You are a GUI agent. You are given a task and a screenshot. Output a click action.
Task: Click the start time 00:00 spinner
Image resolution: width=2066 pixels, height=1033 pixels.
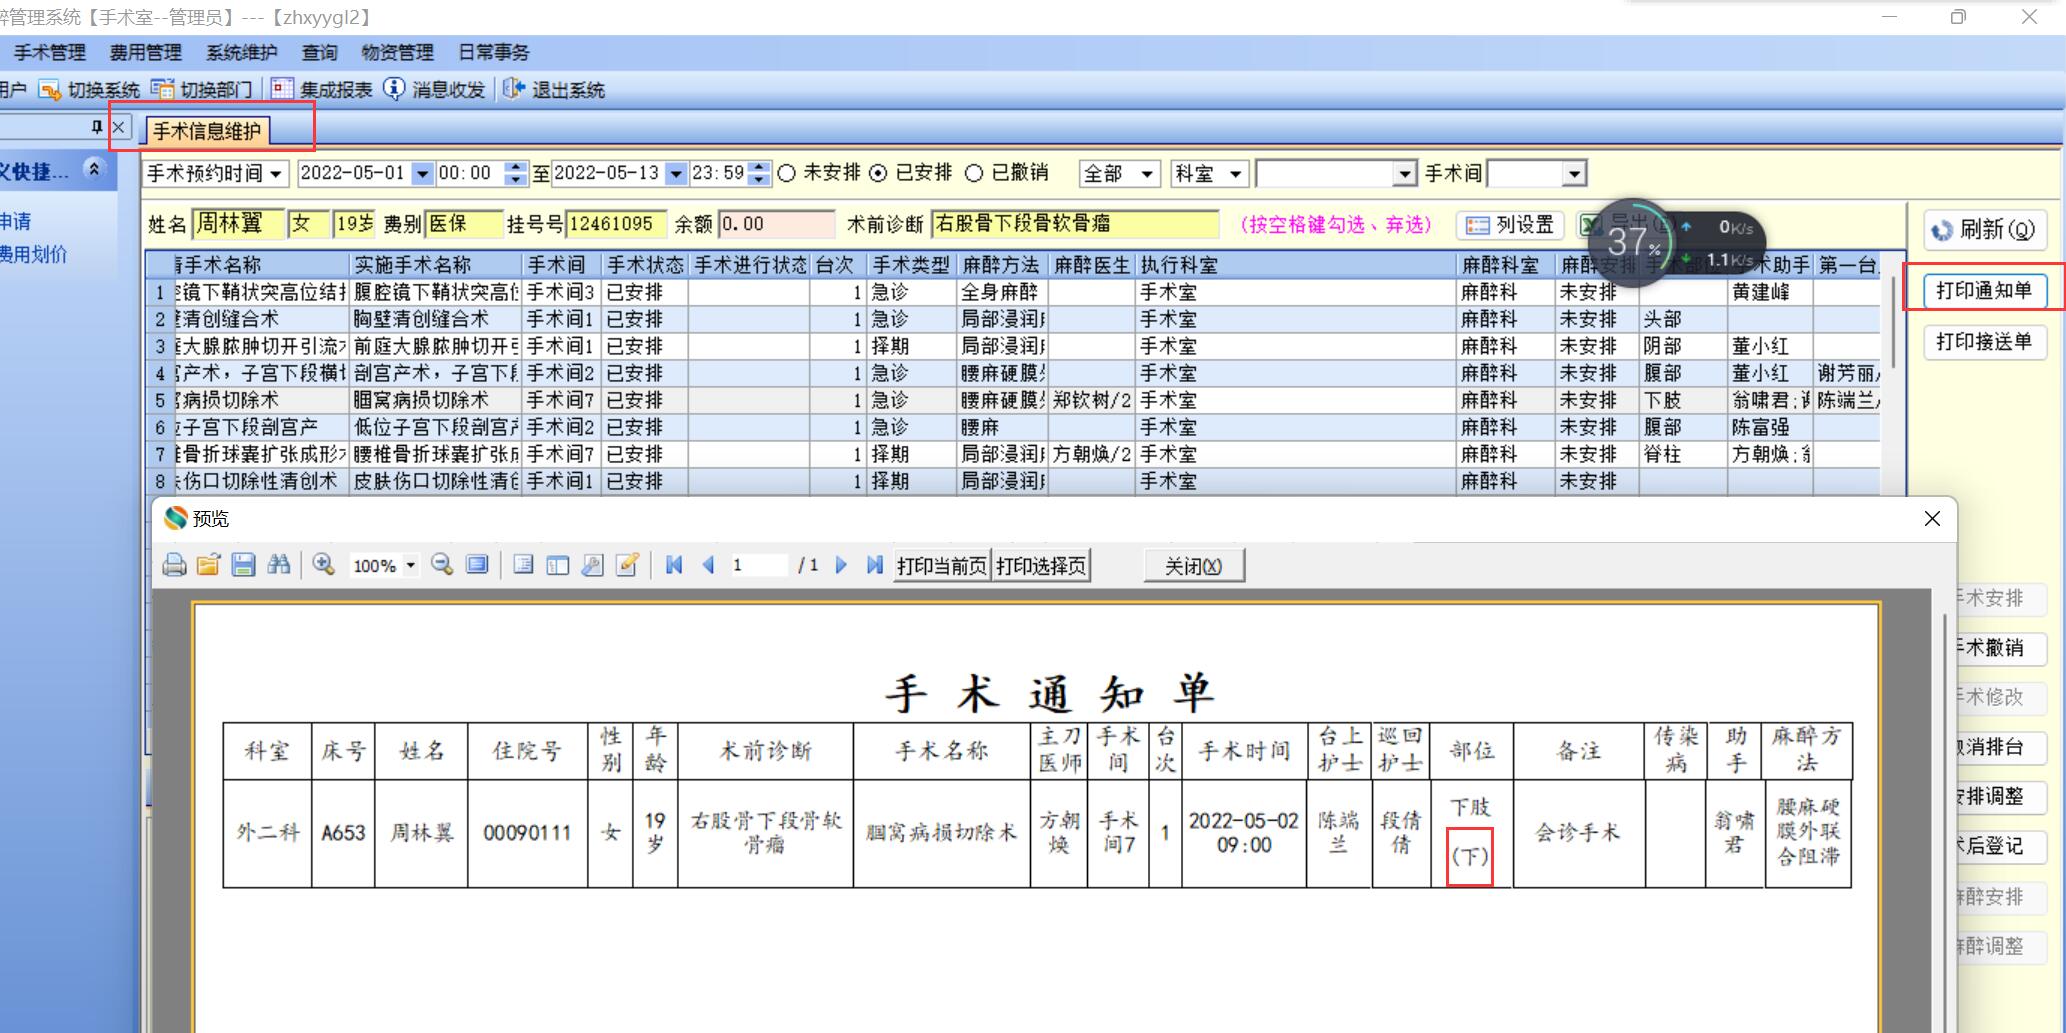[515, 174]
